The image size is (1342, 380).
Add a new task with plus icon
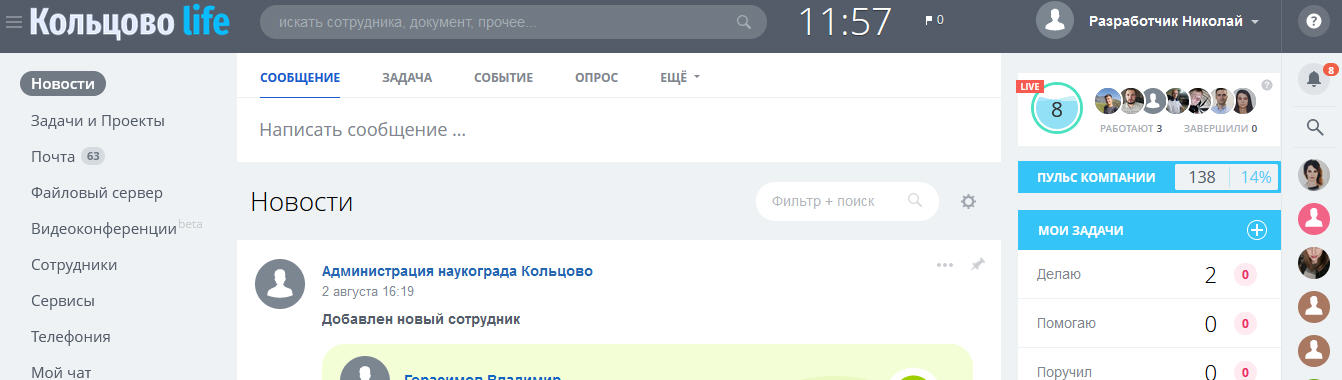[1257, 230]
